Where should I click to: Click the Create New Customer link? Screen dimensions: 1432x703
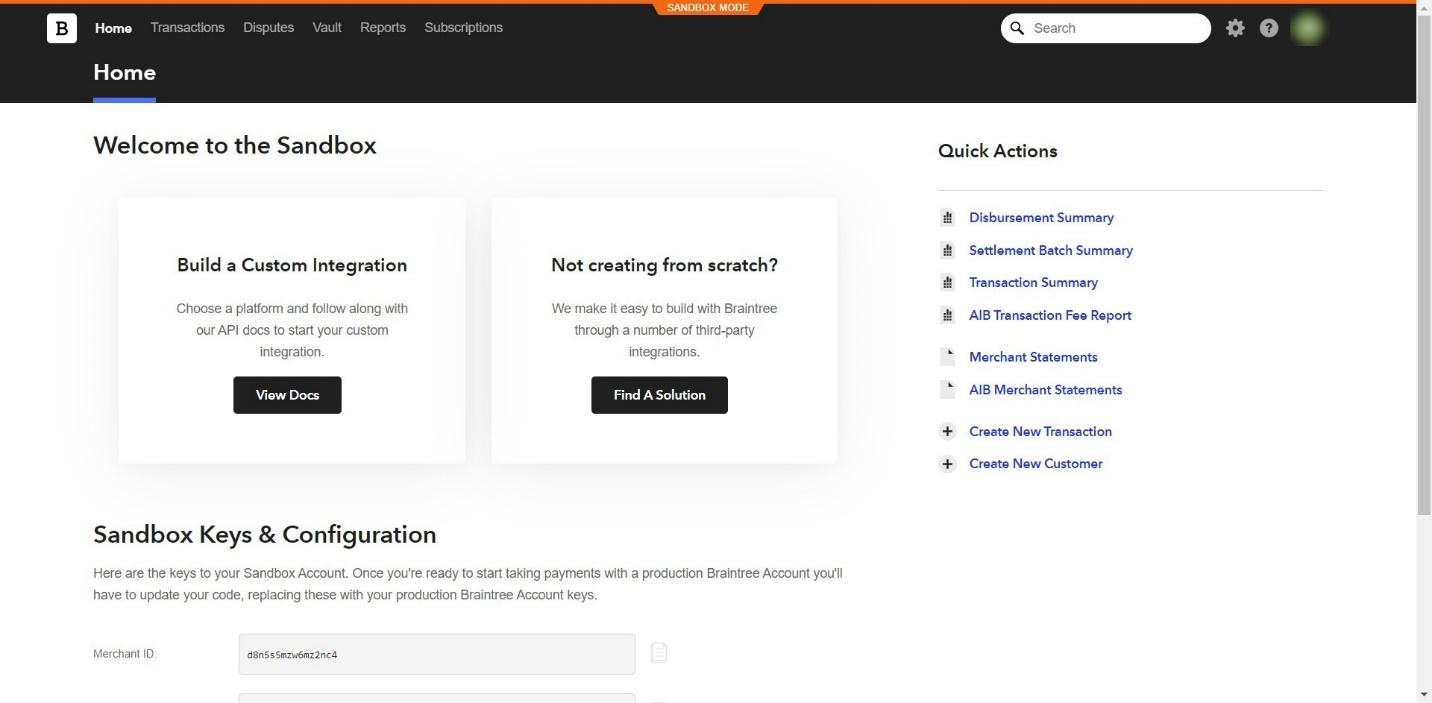click(x=1035, y=463)
